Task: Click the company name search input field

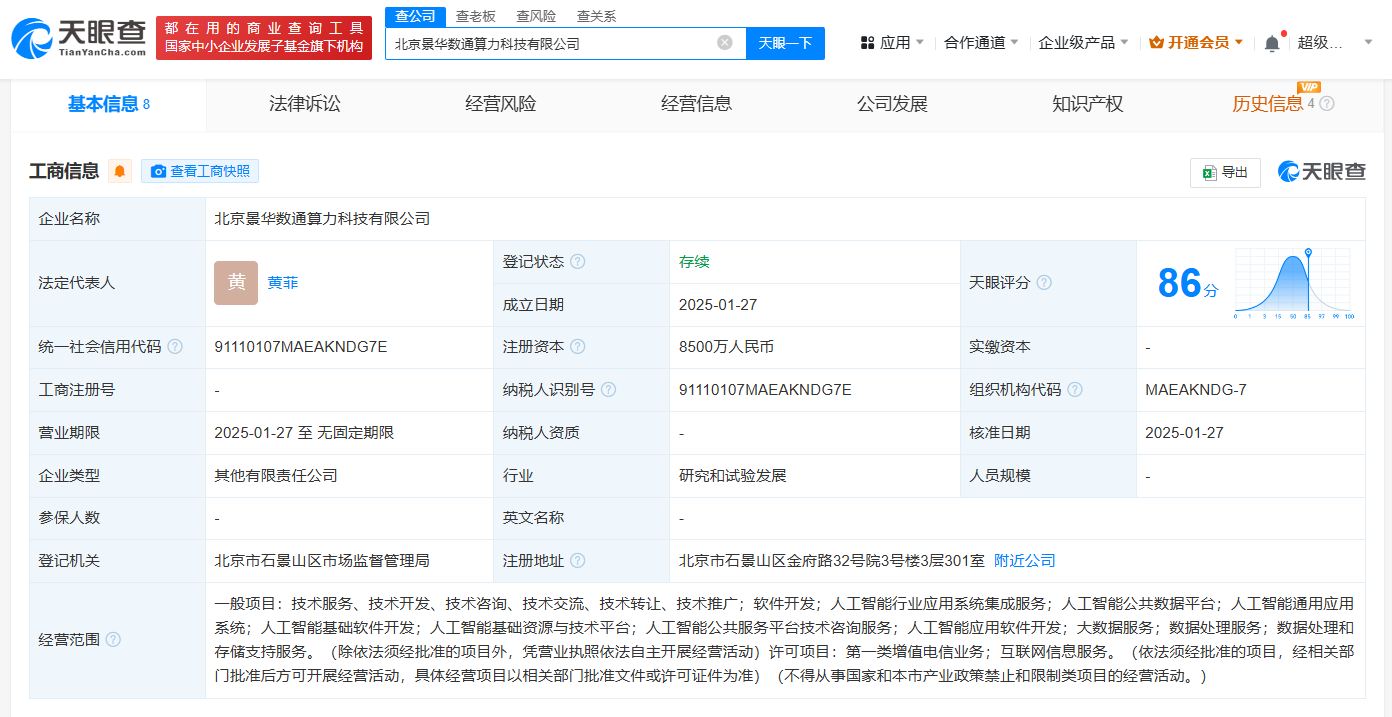Action: pos(550,43)
